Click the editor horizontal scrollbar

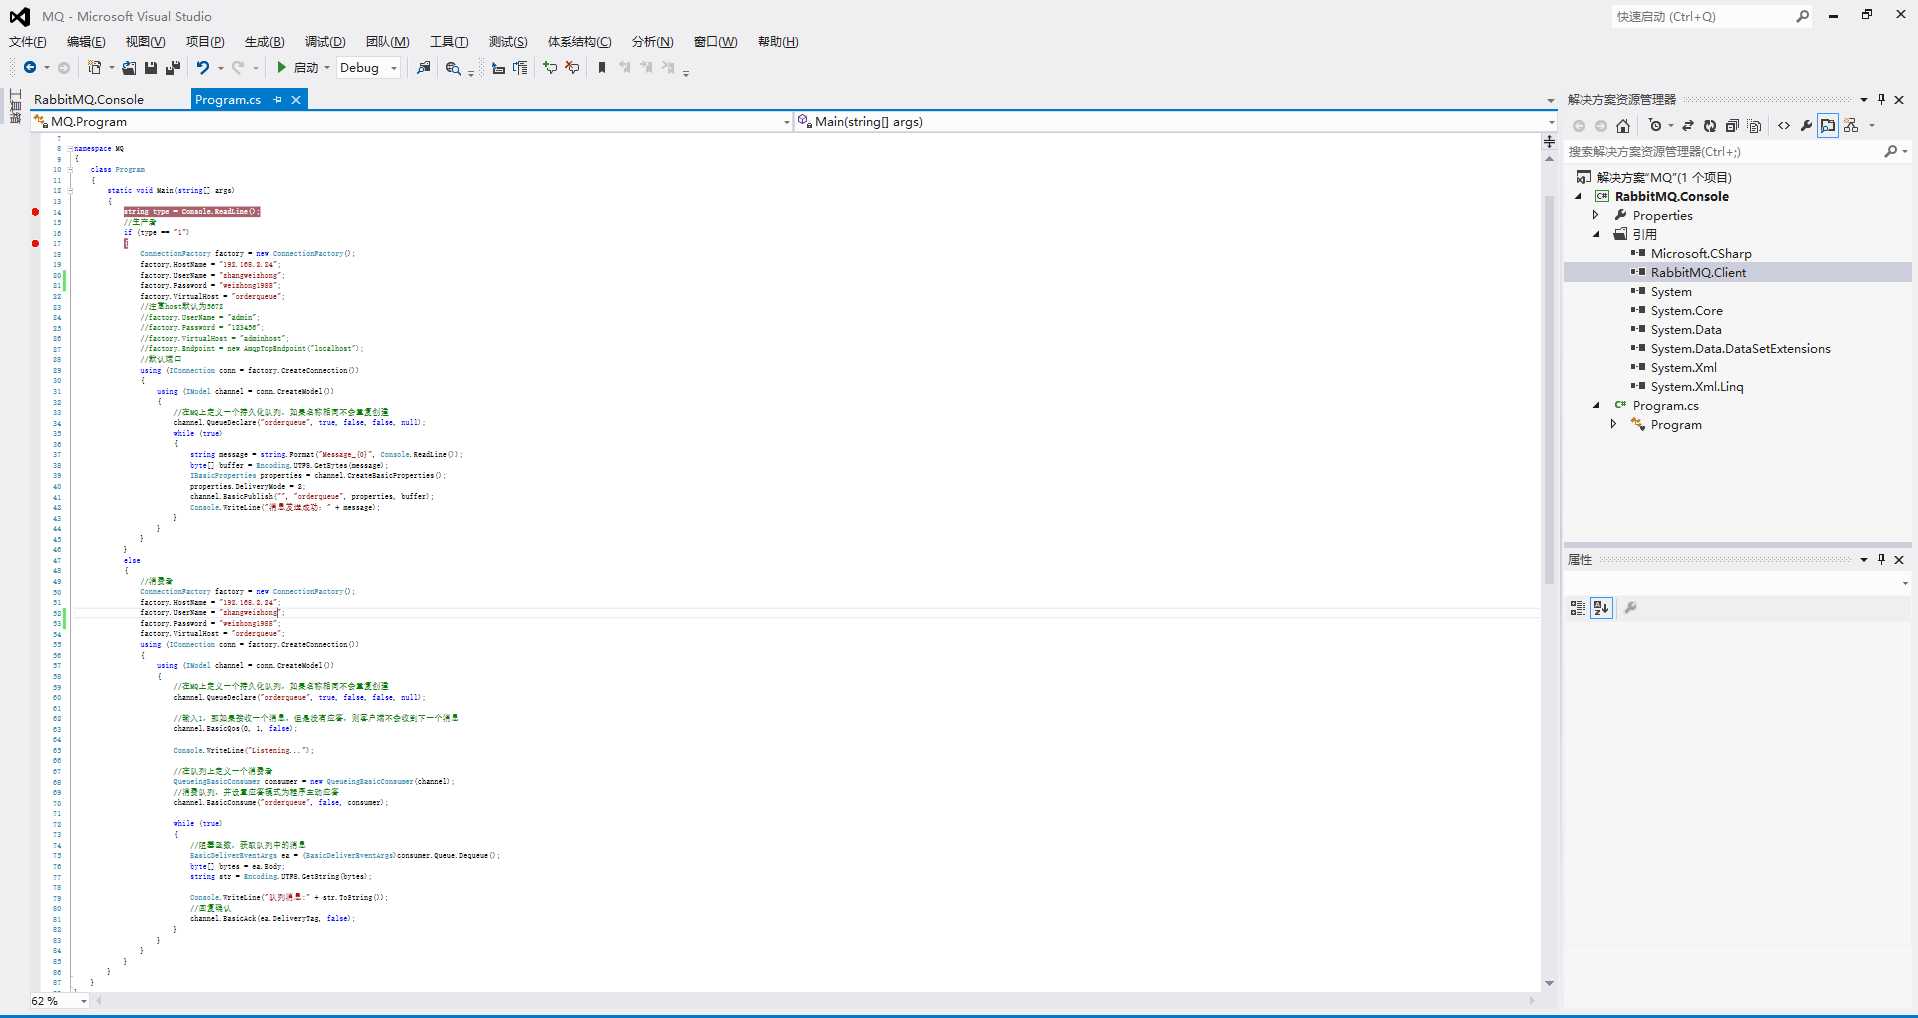click(x=814, y=1001)
